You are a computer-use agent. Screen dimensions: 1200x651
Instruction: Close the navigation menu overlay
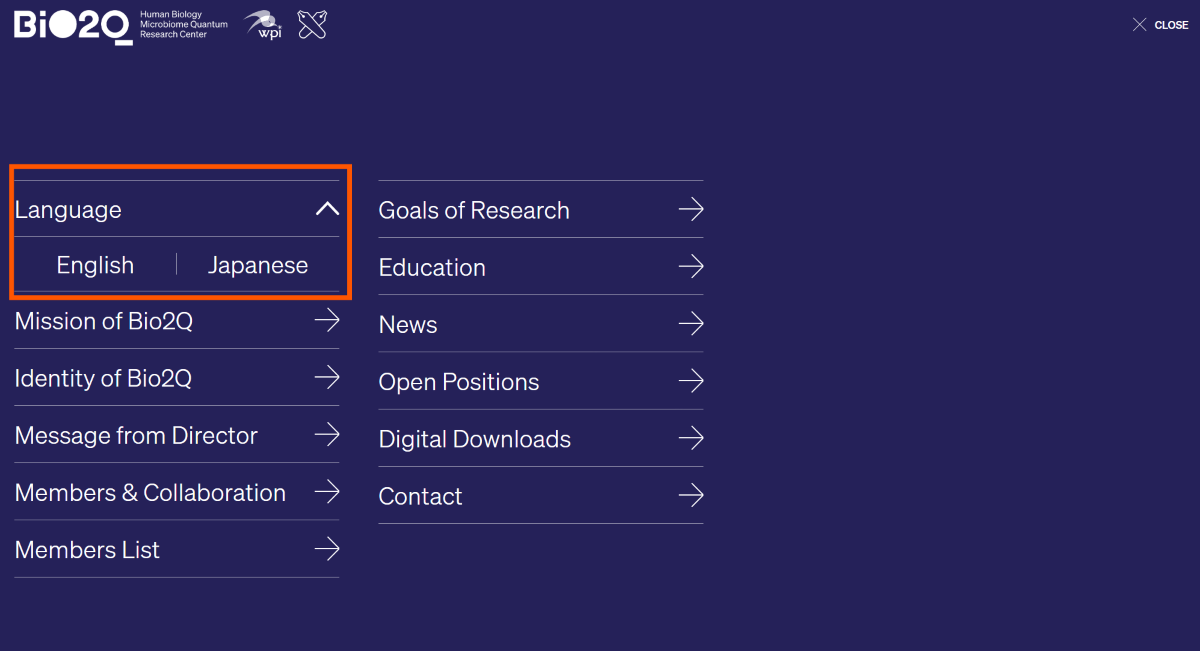click(1160, 25)
